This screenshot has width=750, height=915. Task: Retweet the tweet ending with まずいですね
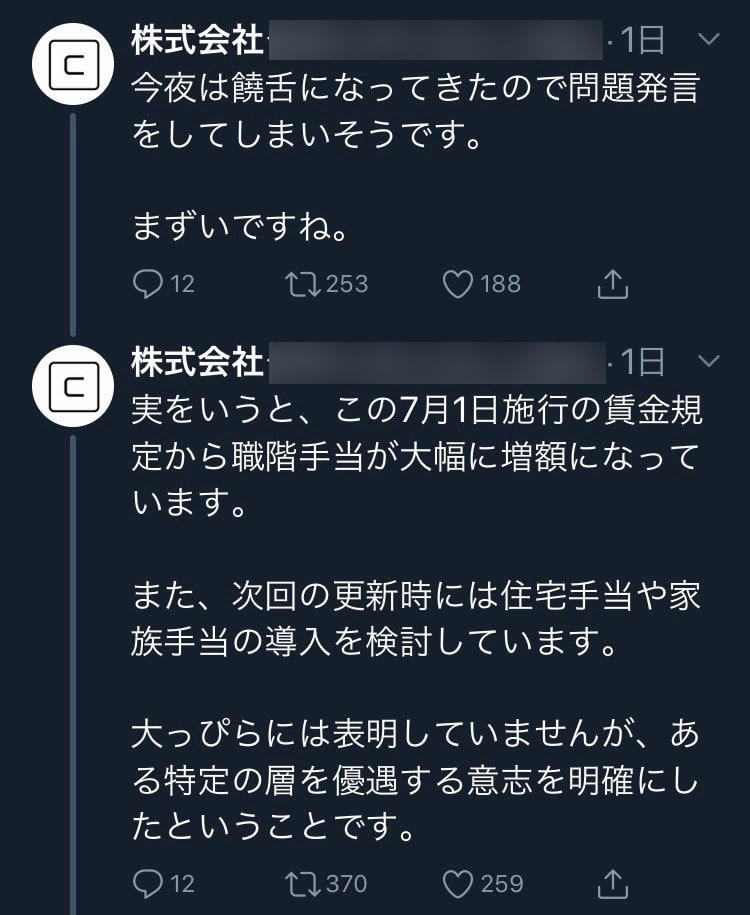click(300, 285)
